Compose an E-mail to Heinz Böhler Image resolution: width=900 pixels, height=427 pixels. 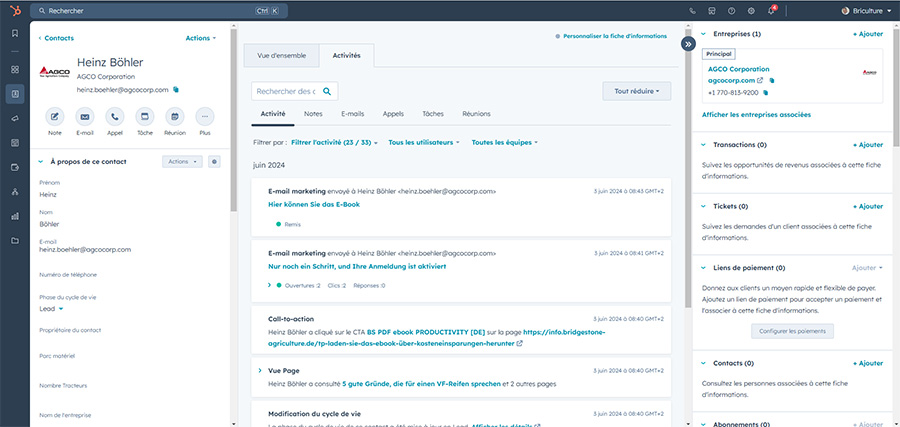(84, 117)
